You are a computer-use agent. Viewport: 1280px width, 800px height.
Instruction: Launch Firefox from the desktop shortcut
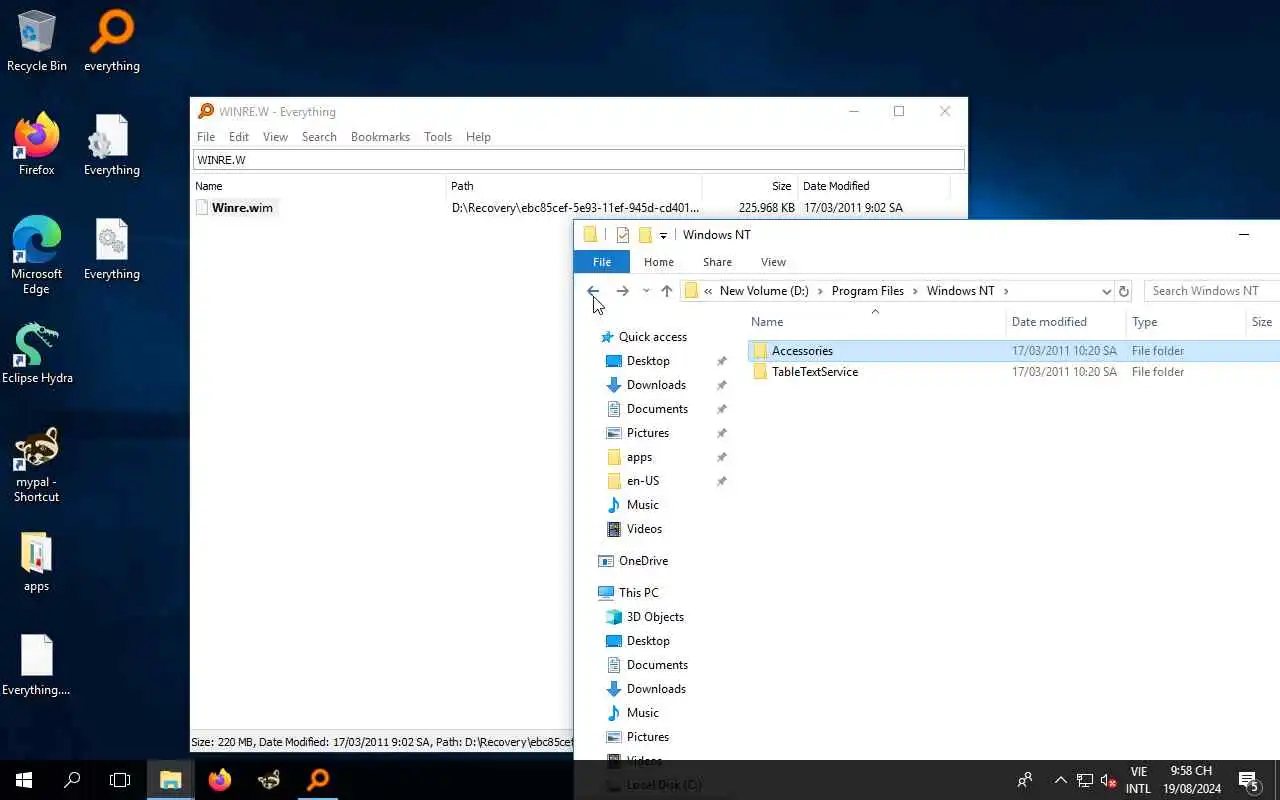pos(37,145)
